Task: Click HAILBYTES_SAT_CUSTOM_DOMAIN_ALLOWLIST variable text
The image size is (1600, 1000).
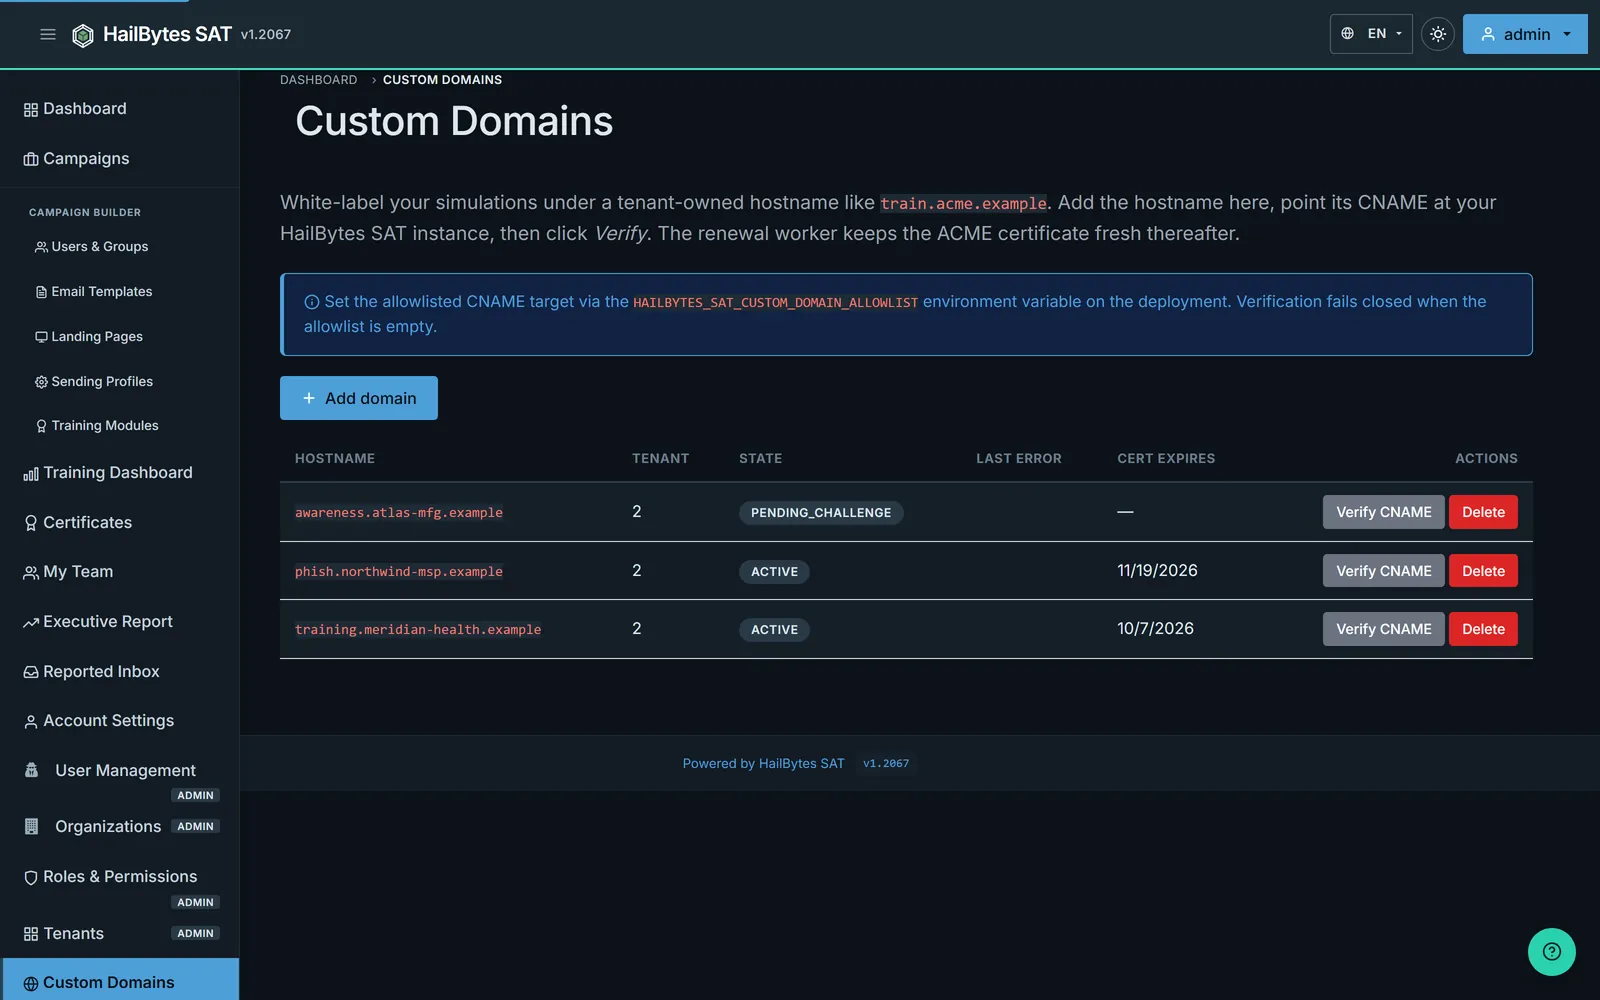Action: tap(775, 303)
